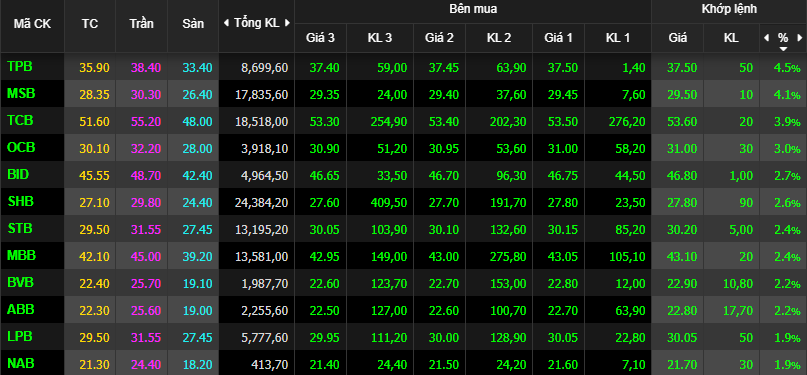Click the KL 1 column header

(x=618, y=38)
